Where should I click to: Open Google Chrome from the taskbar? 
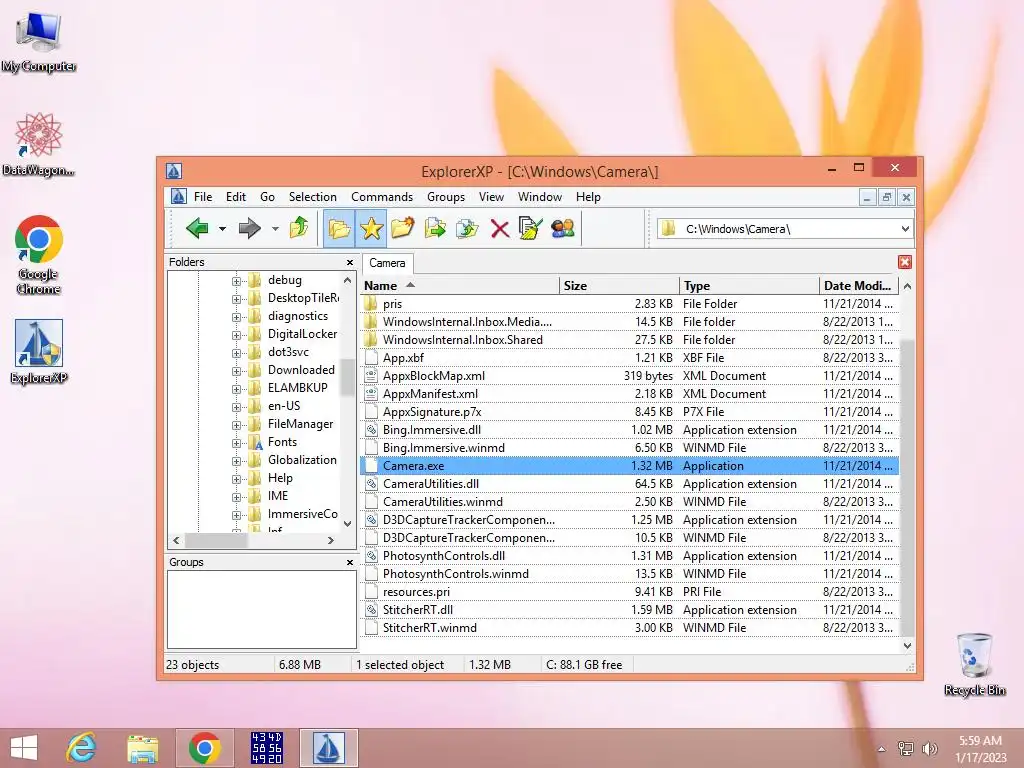pyautogui.click(x=204, y=748)
